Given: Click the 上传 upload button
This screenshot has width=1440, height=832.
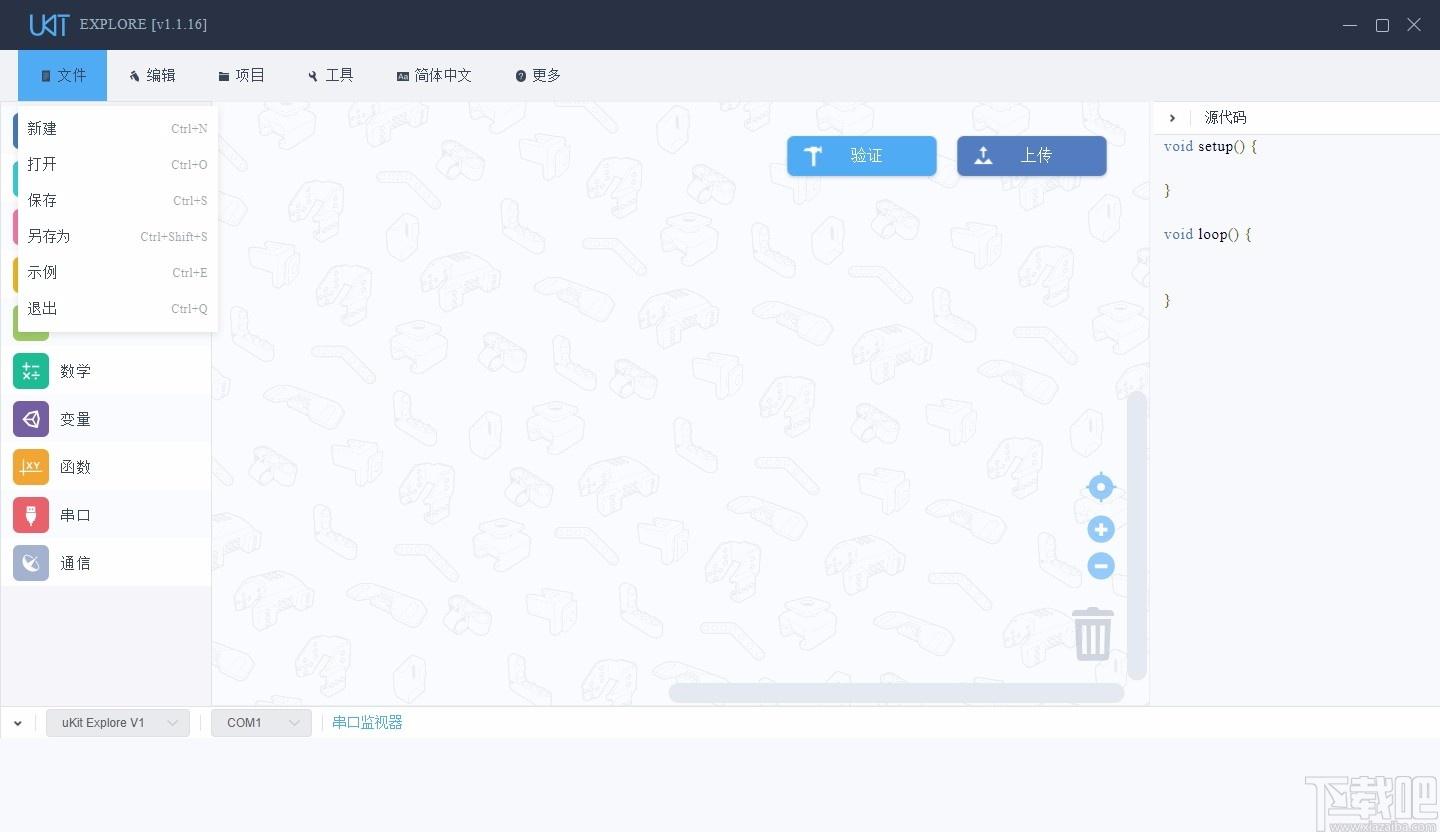Looking at the screenshot, I should 1032,156.
